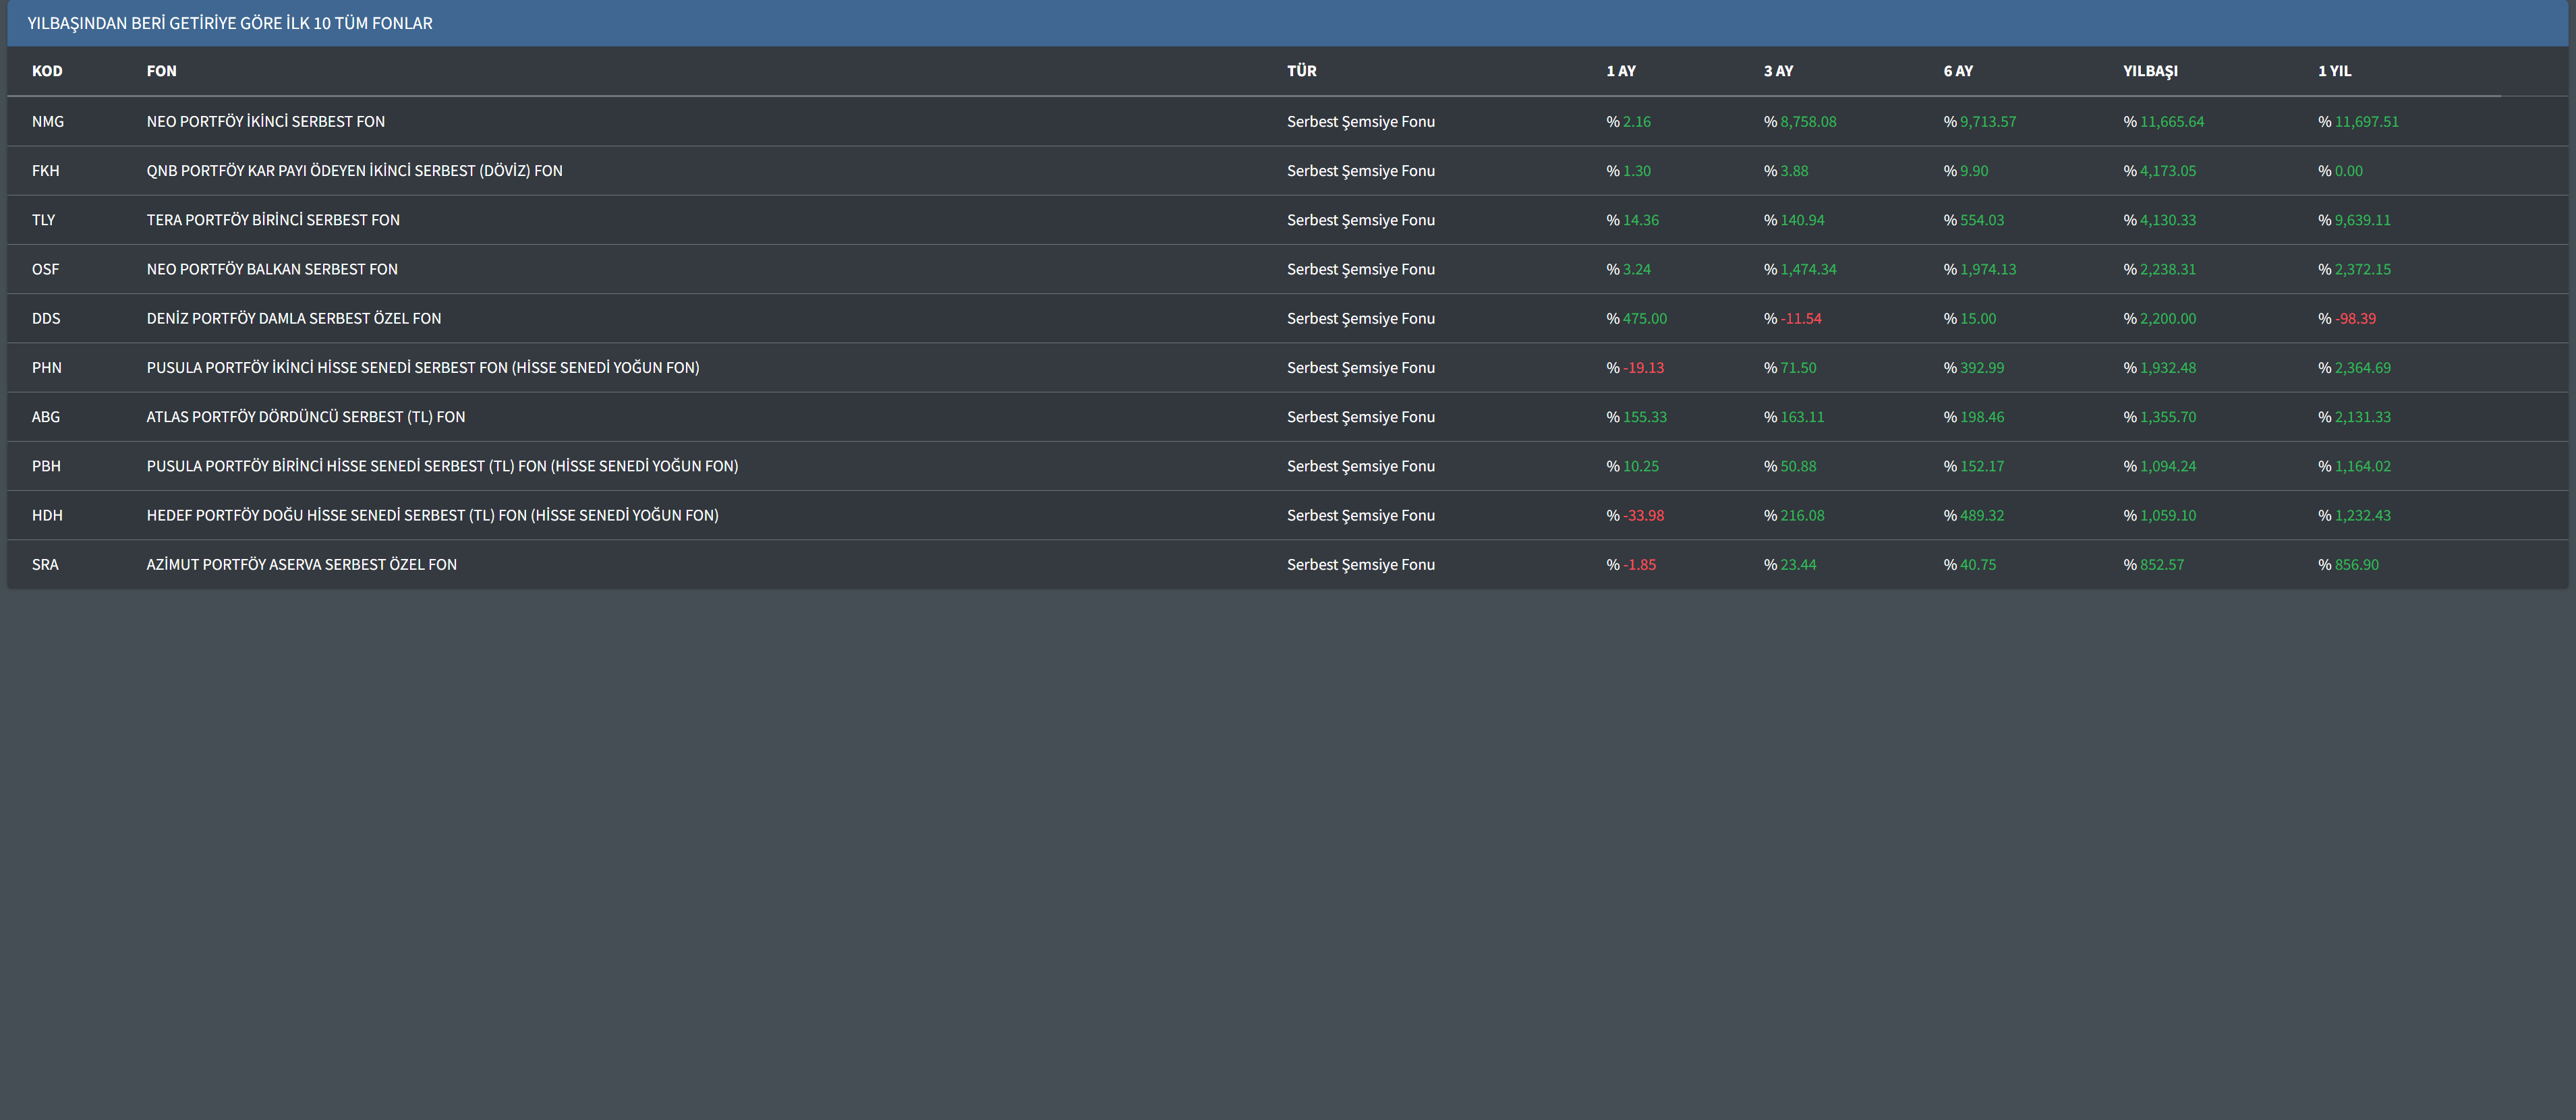2576x1120 pixels.
Task: Click fund code PHN
Action: pos(46,368)
